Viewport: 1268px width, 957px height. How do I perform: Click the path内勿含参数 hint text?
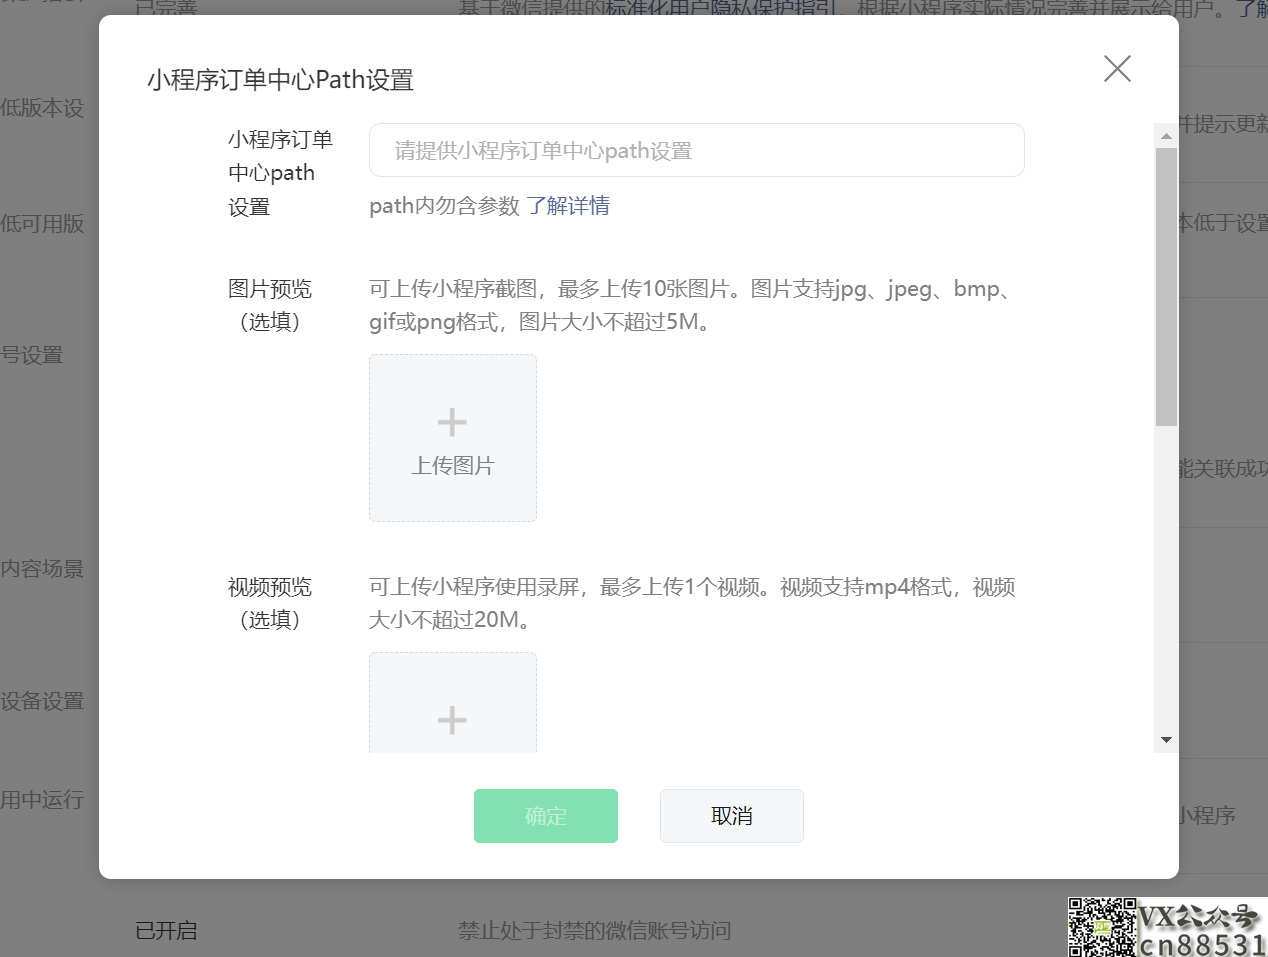[x=444, y=206]
